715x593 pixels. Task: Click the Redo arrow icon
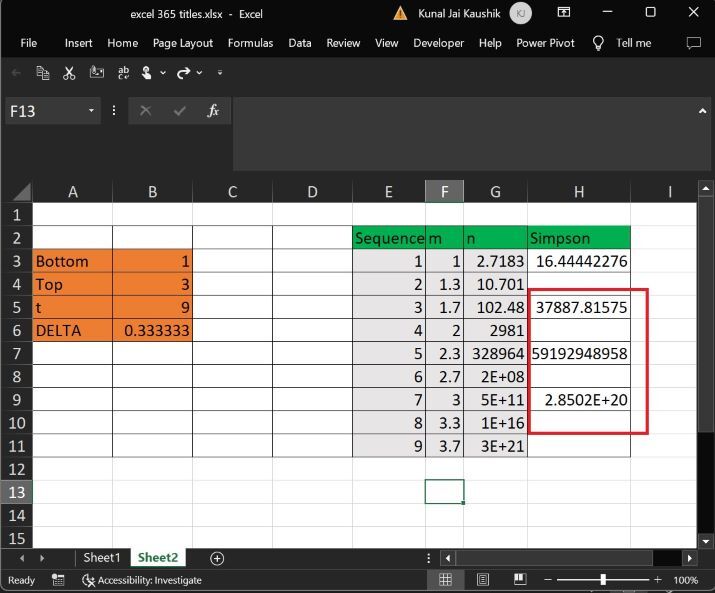183,73
